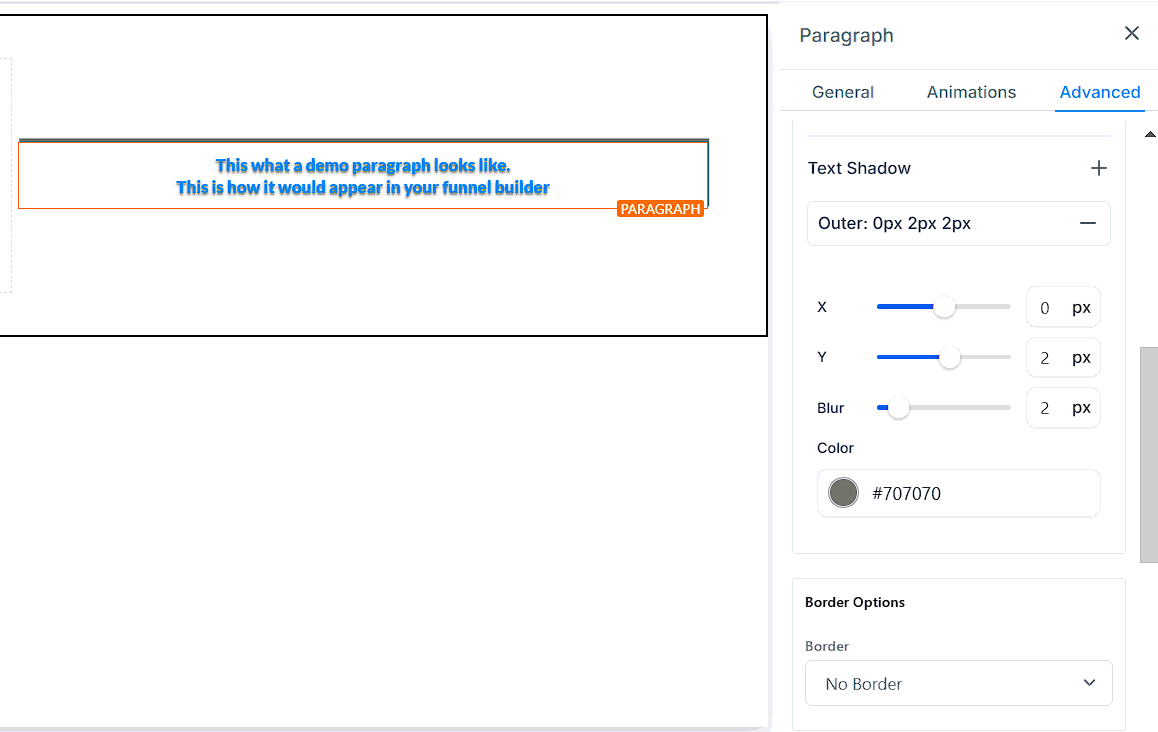This screenshot has width=1158, height=732.
Task: Click the X offset slider handle
Action: tap(944, 307)
